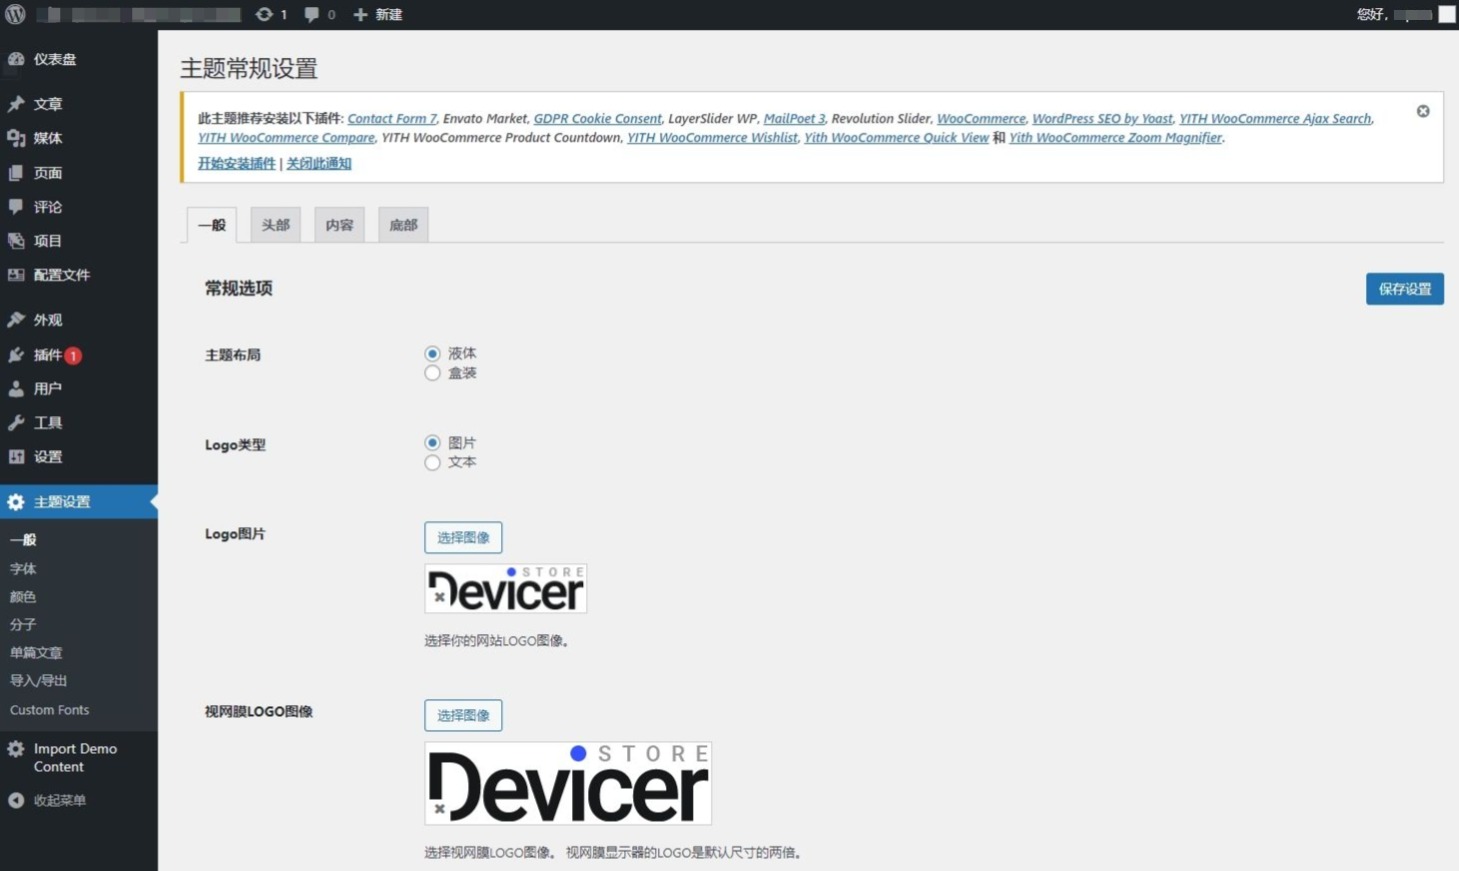Click the plus 新建 icon

coord(361,14)
